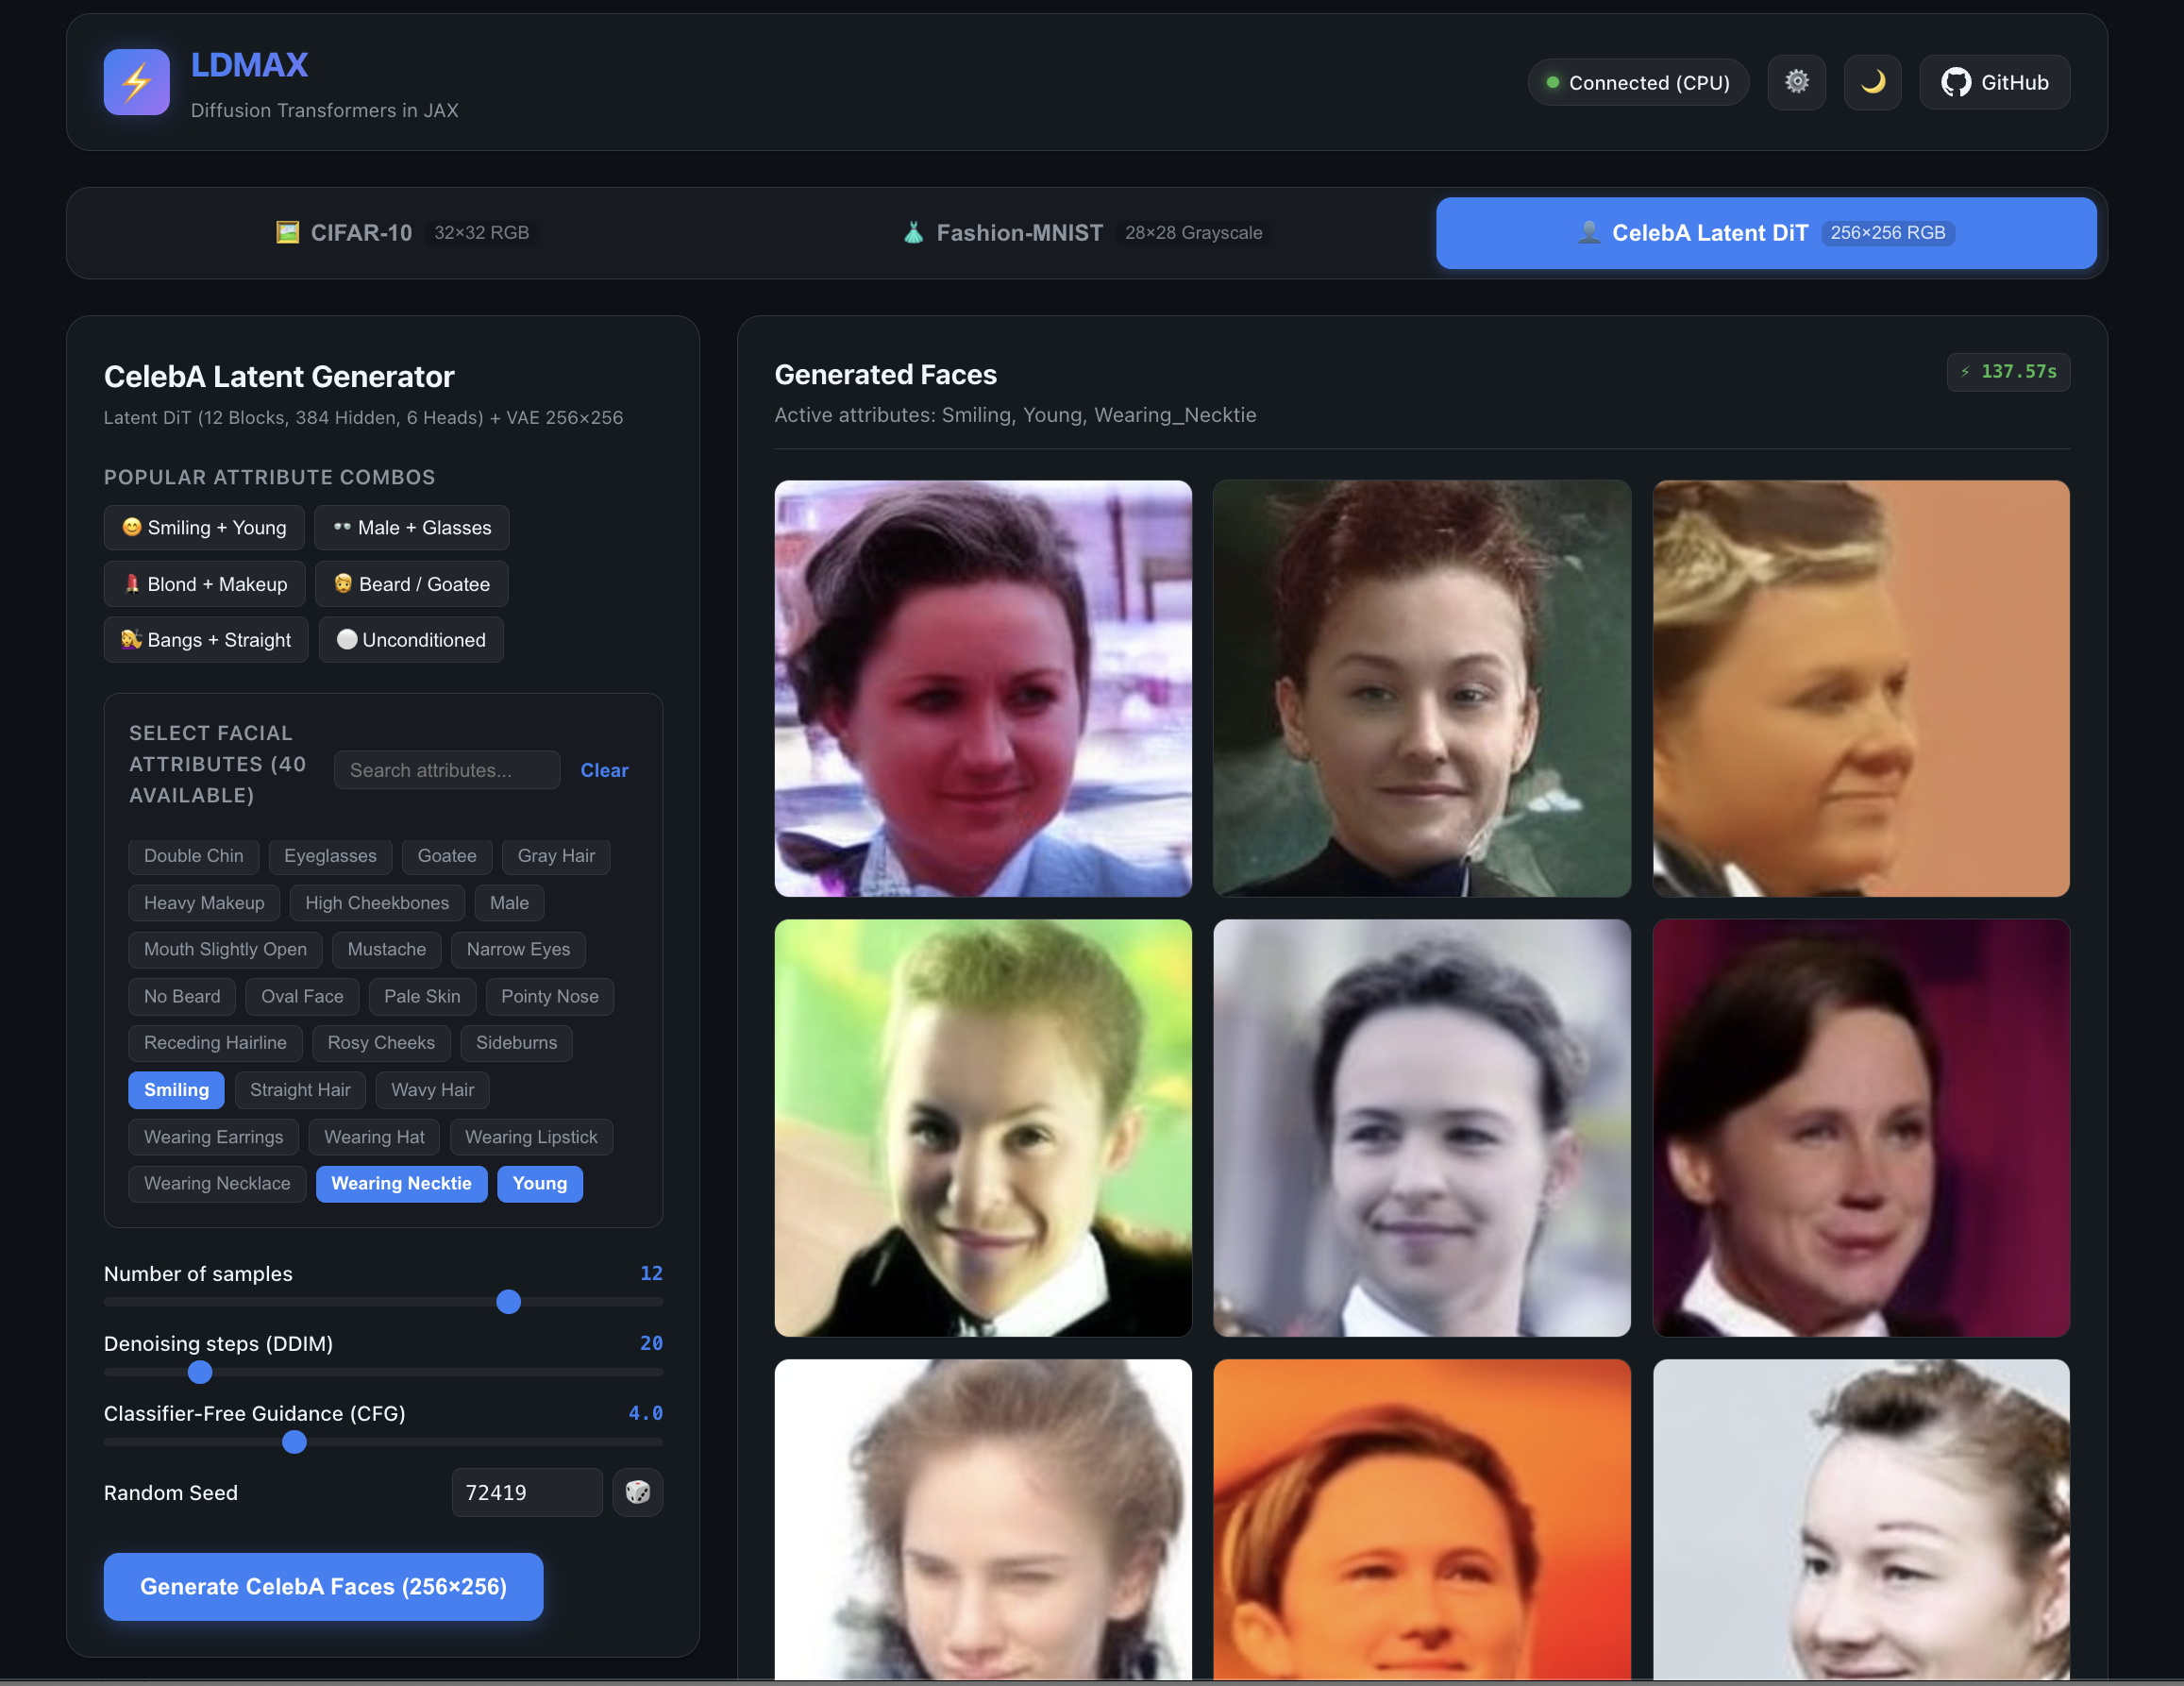Viewport: 2184px width, 1686px height.
Task: Click the Search attributes field
Action: (x=447, y=770)
